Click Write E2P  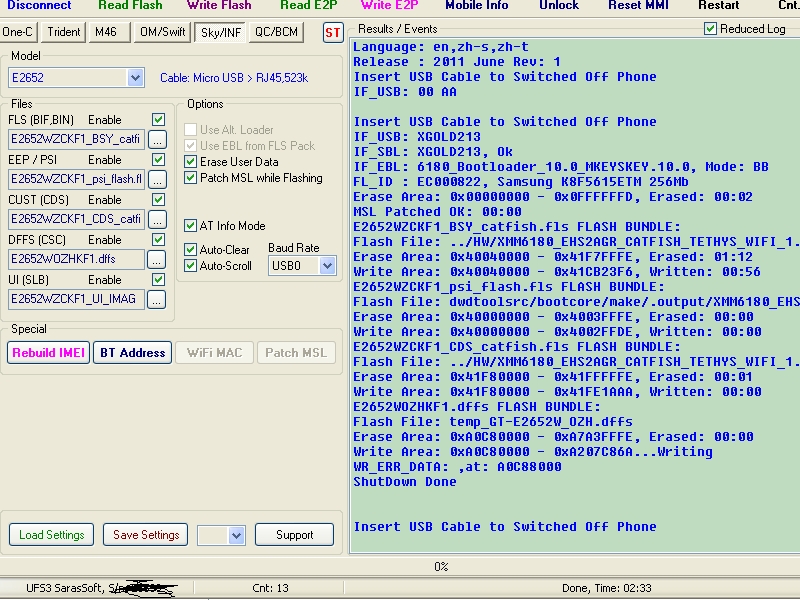click(389, 6)
